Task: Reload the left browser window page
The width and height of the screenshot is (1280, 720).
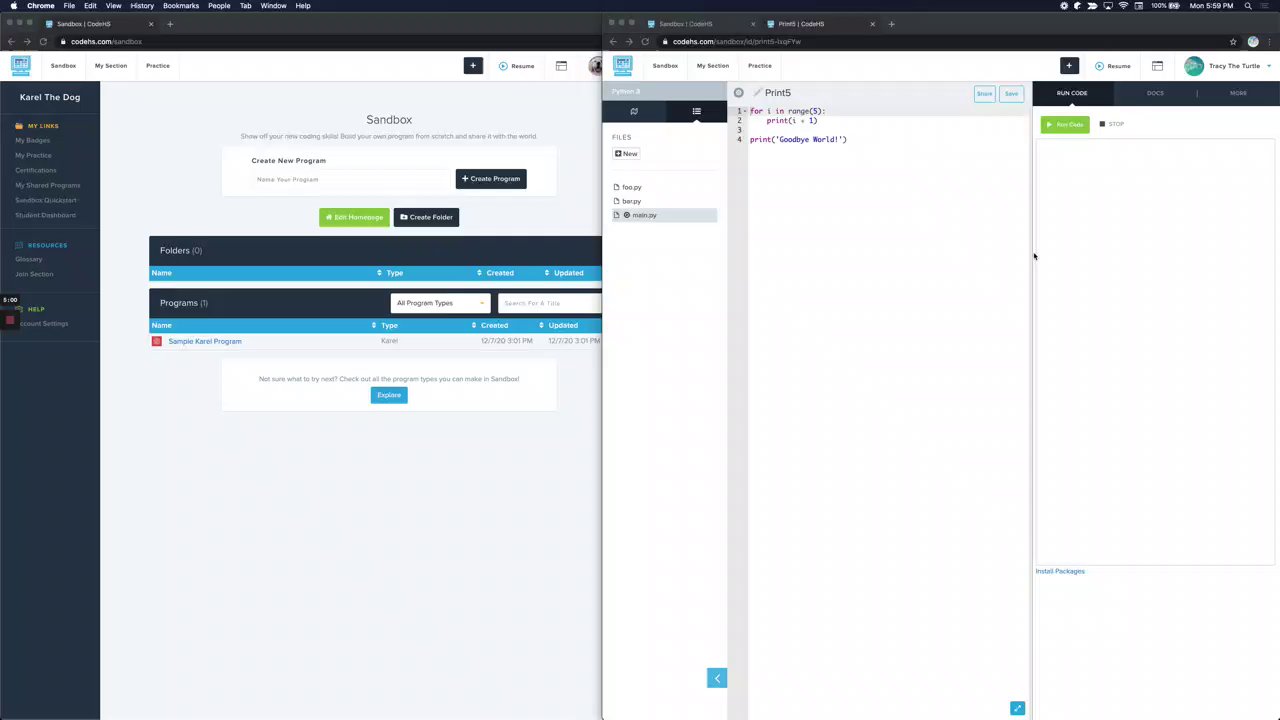Action: 43,42
